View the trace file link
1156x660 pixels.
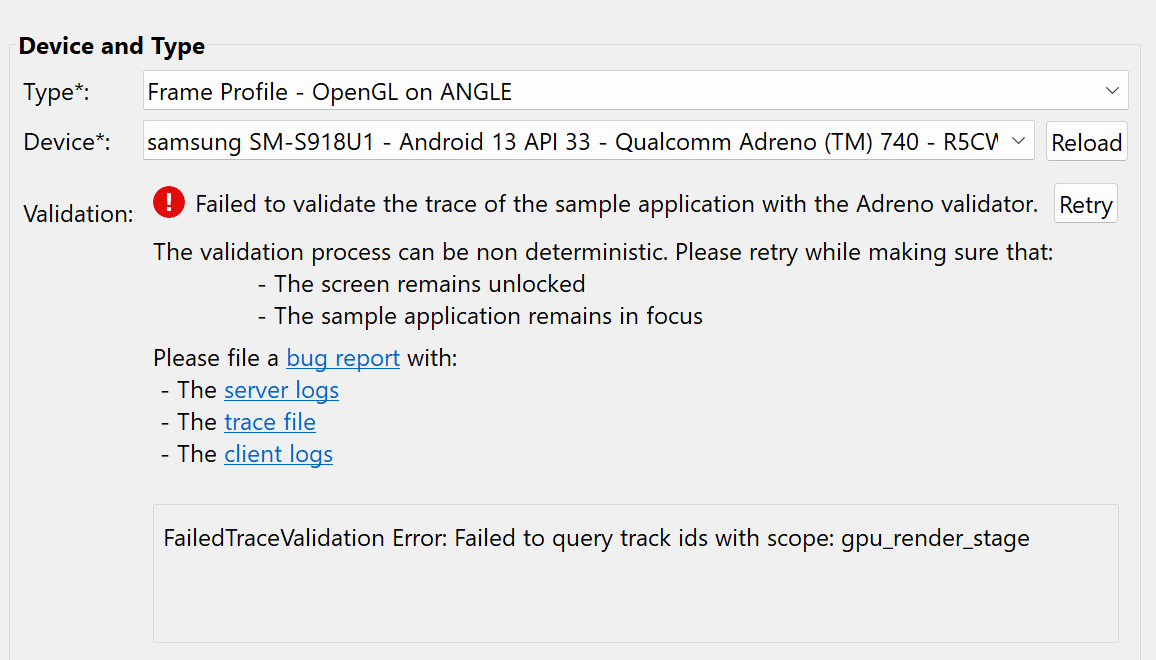(269, 422)
